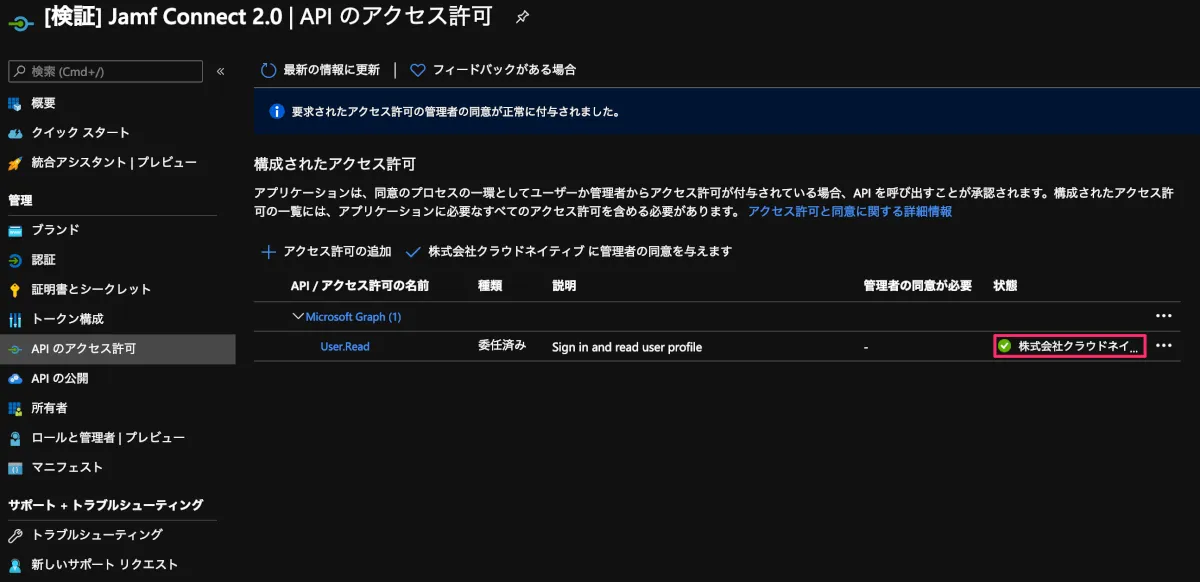This screenshot has height=582, width=1200.
Task: Click the ロールと管理者 icon
Action: [15, 438]
